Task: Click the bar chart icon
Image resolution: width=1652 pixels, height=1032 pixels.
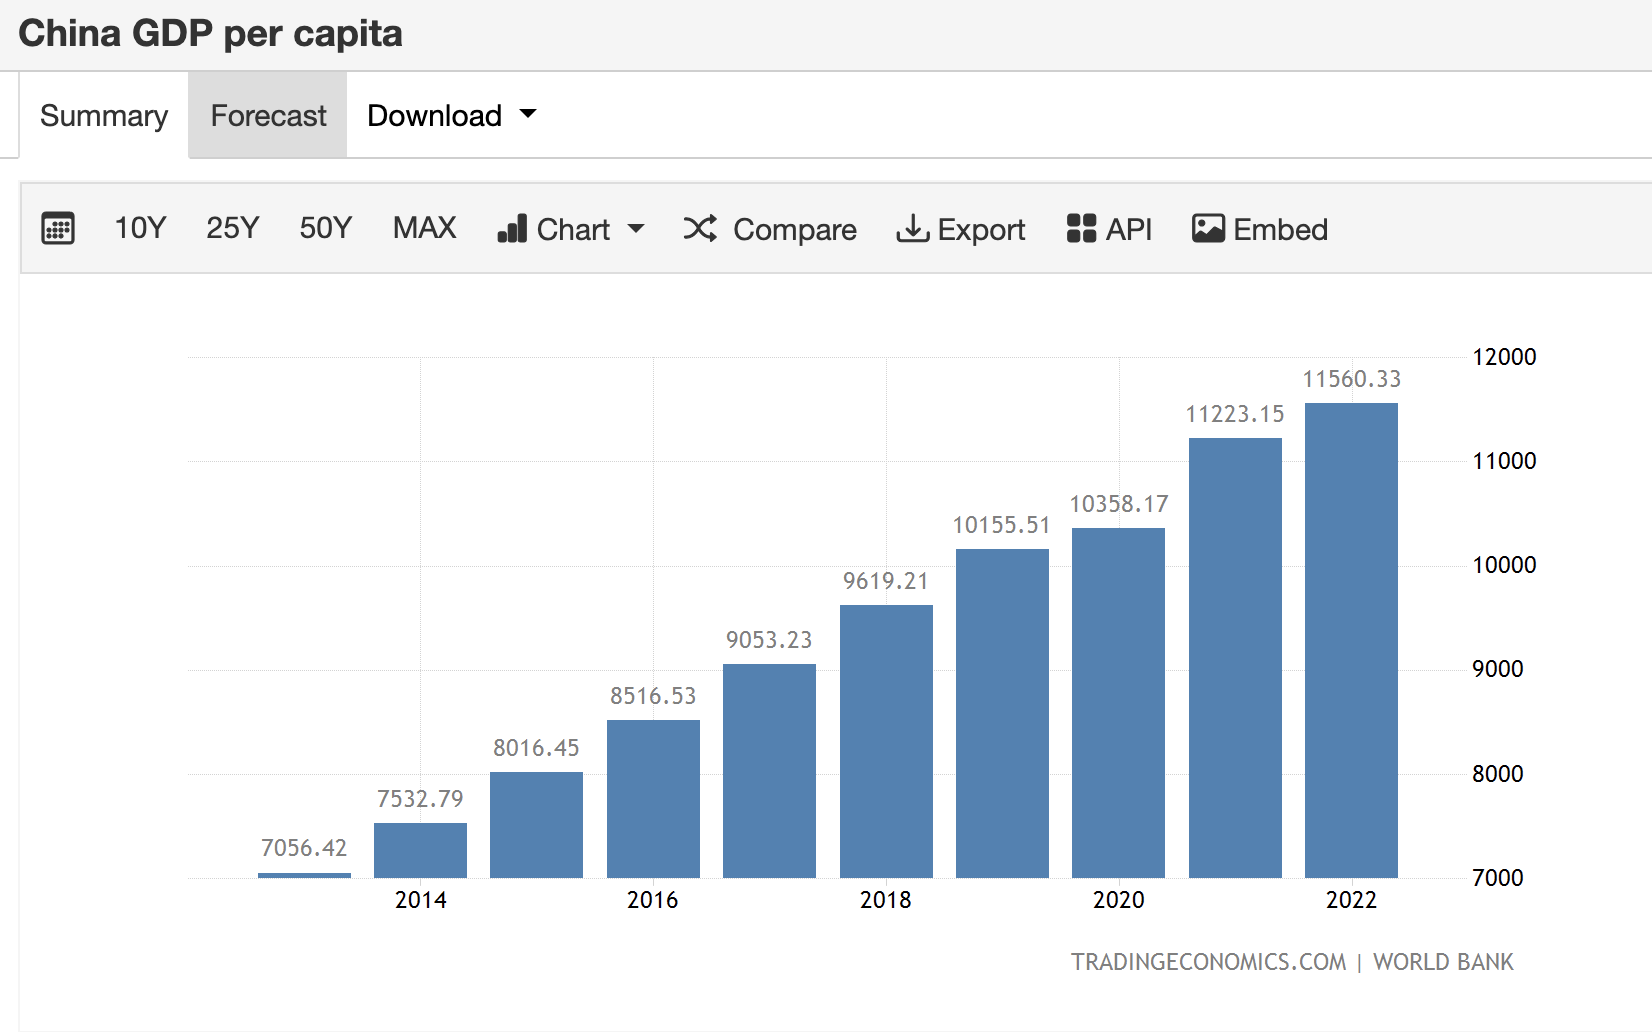Action: 512,229
